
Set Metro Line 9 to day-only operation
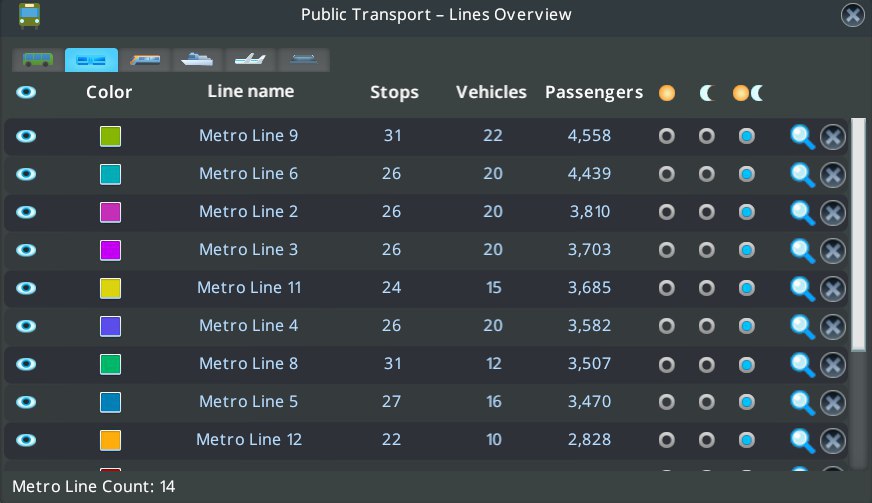tap(667, 136)
